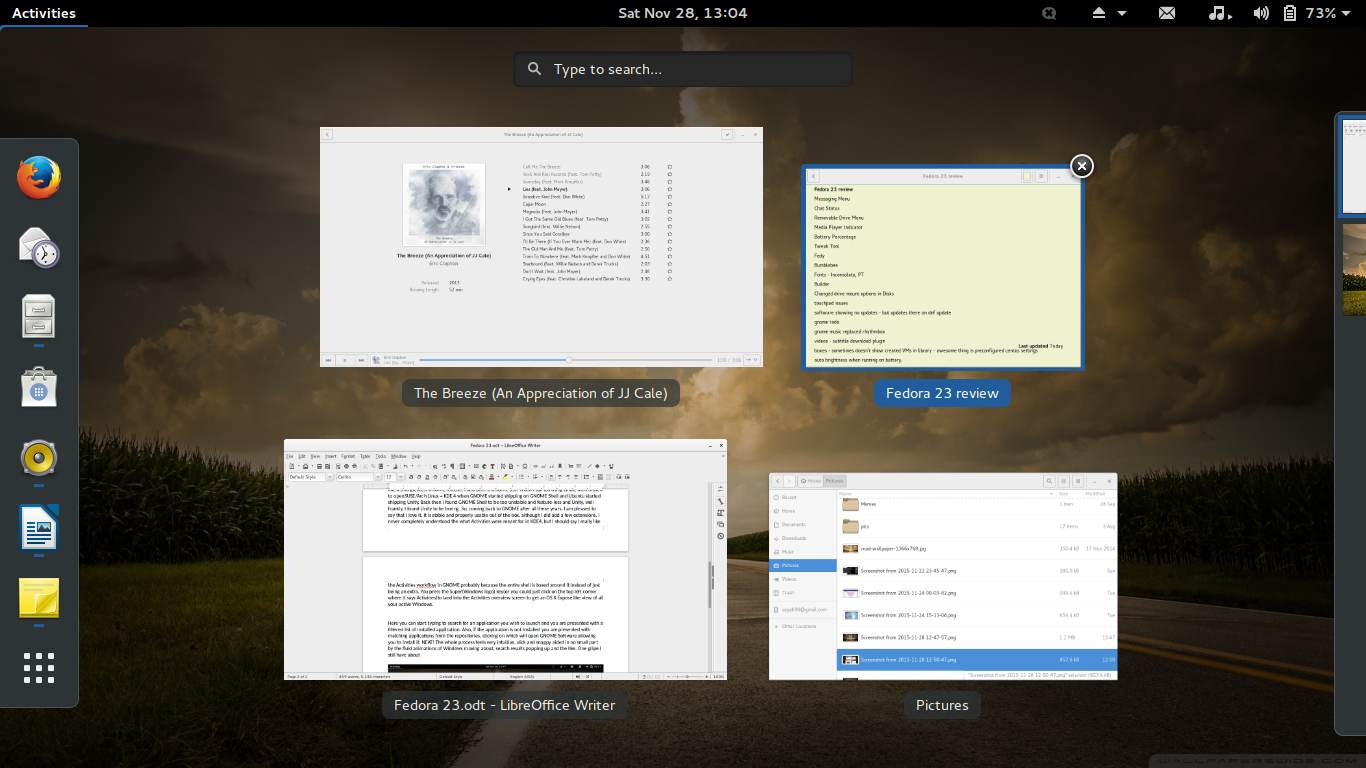
Task: Open the Files cabinet icon in dash
Action: [x=39, y=316]
